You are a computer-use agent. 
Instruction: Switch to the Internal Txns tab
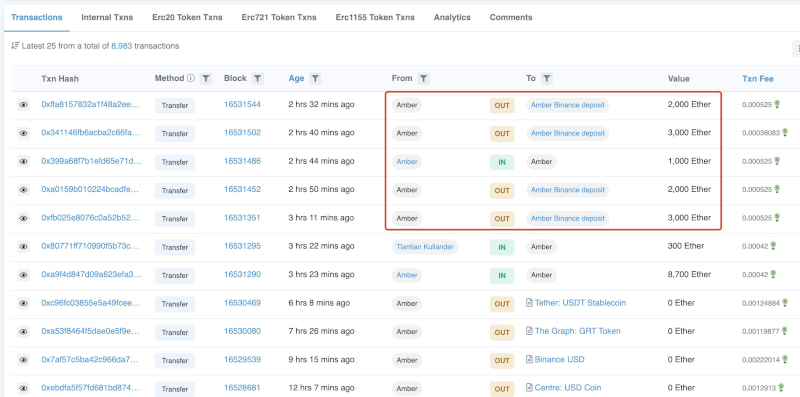(107, 17)
